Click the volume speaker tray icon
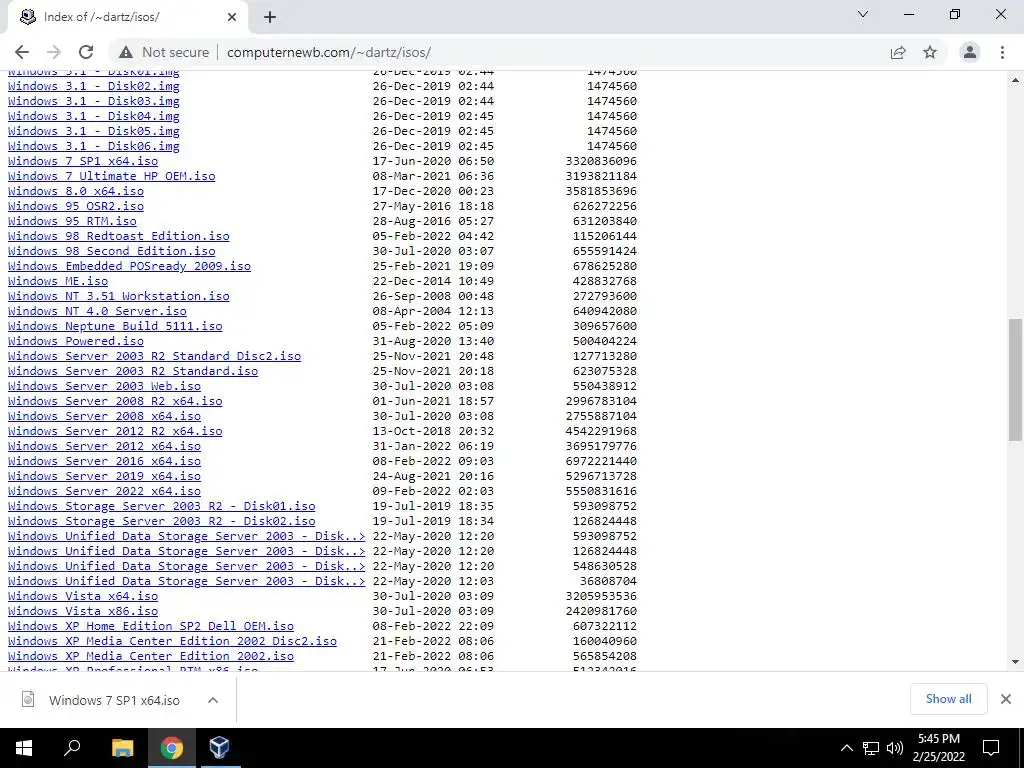Screen dimensions: 1024x768 coord(895,748)
